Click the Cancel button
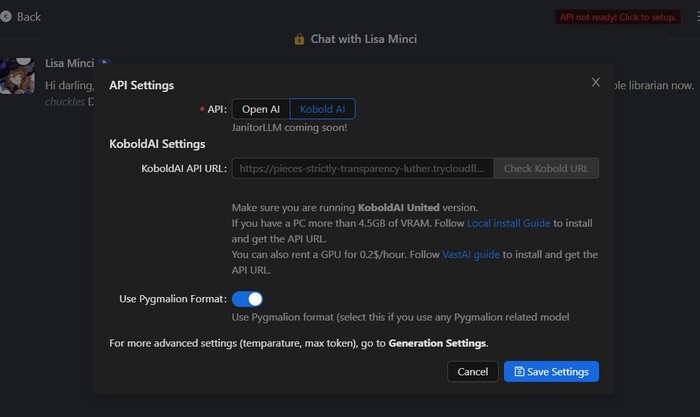Screen dimensions: 700x417 click(x=473, y=371)
